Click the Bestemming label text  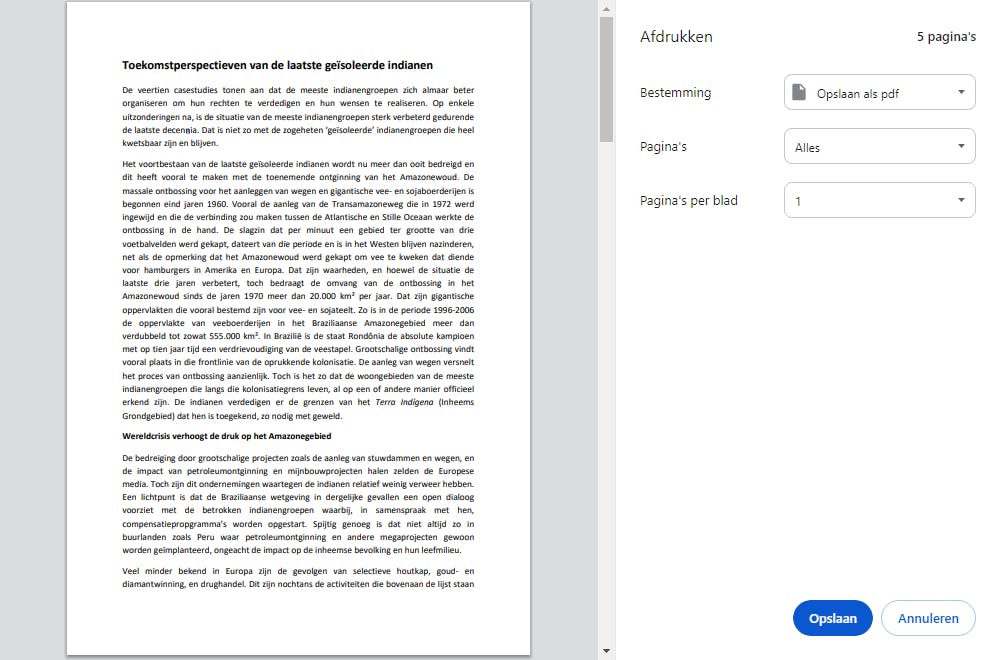click(675, 92)
